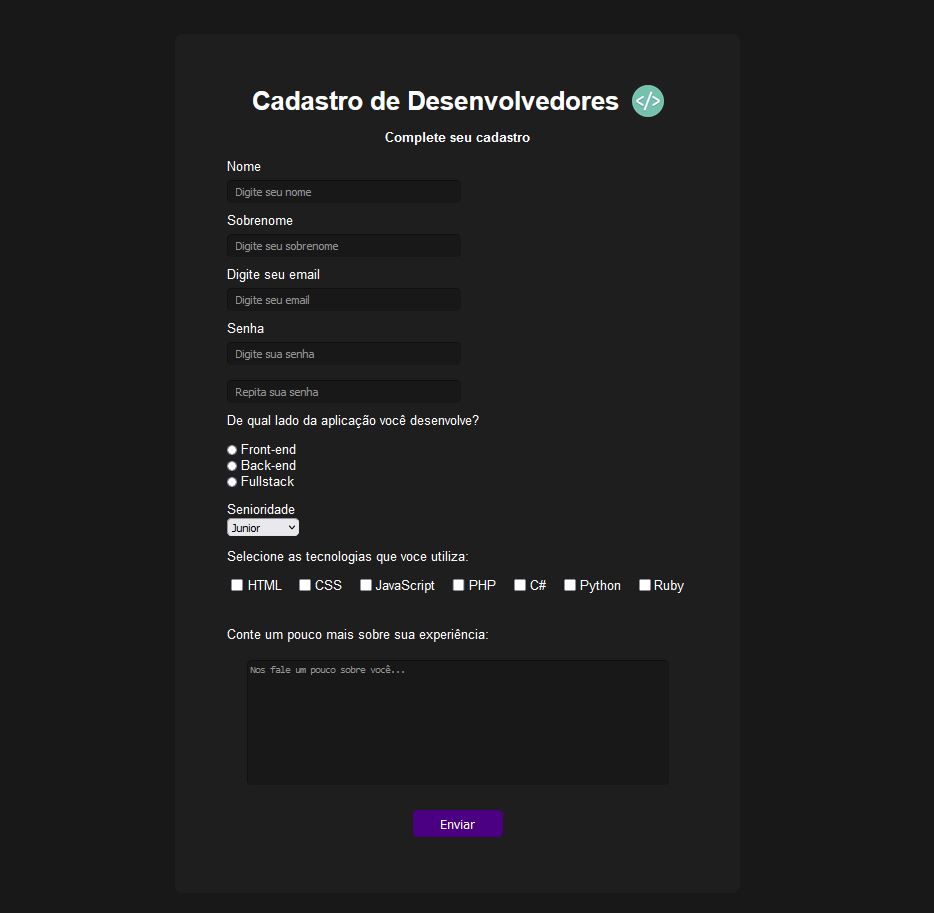Click the Enviar submit button
934x913 pixels.
coord(457,824)
